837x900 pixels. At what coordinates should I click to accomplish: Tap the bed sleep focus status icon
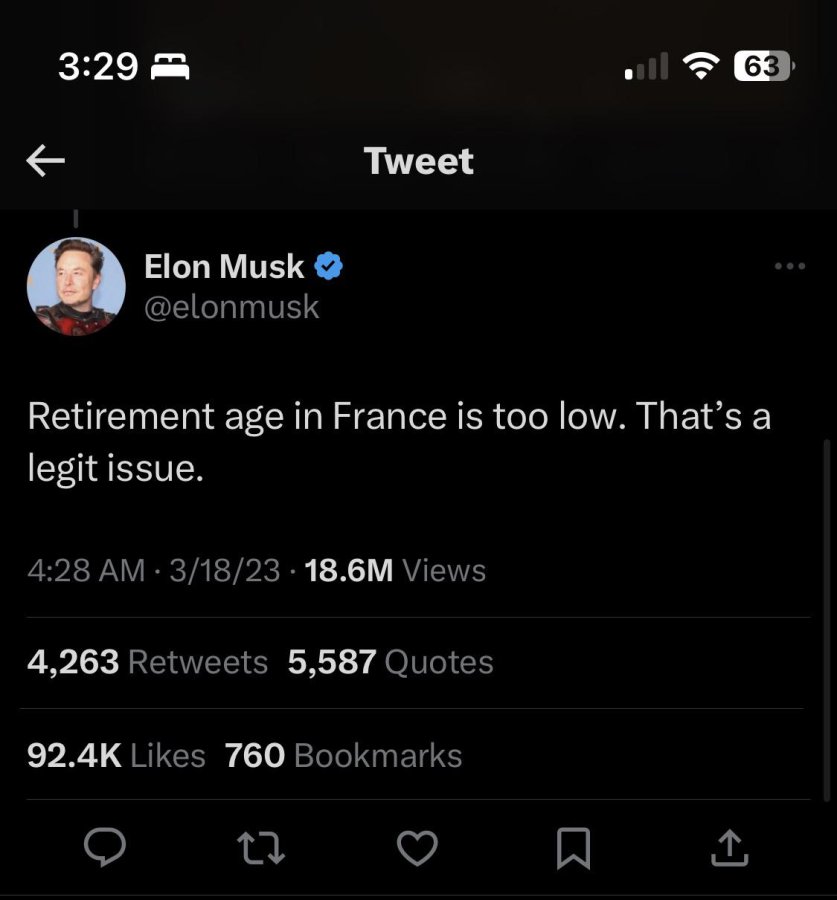tap(169, 67)
